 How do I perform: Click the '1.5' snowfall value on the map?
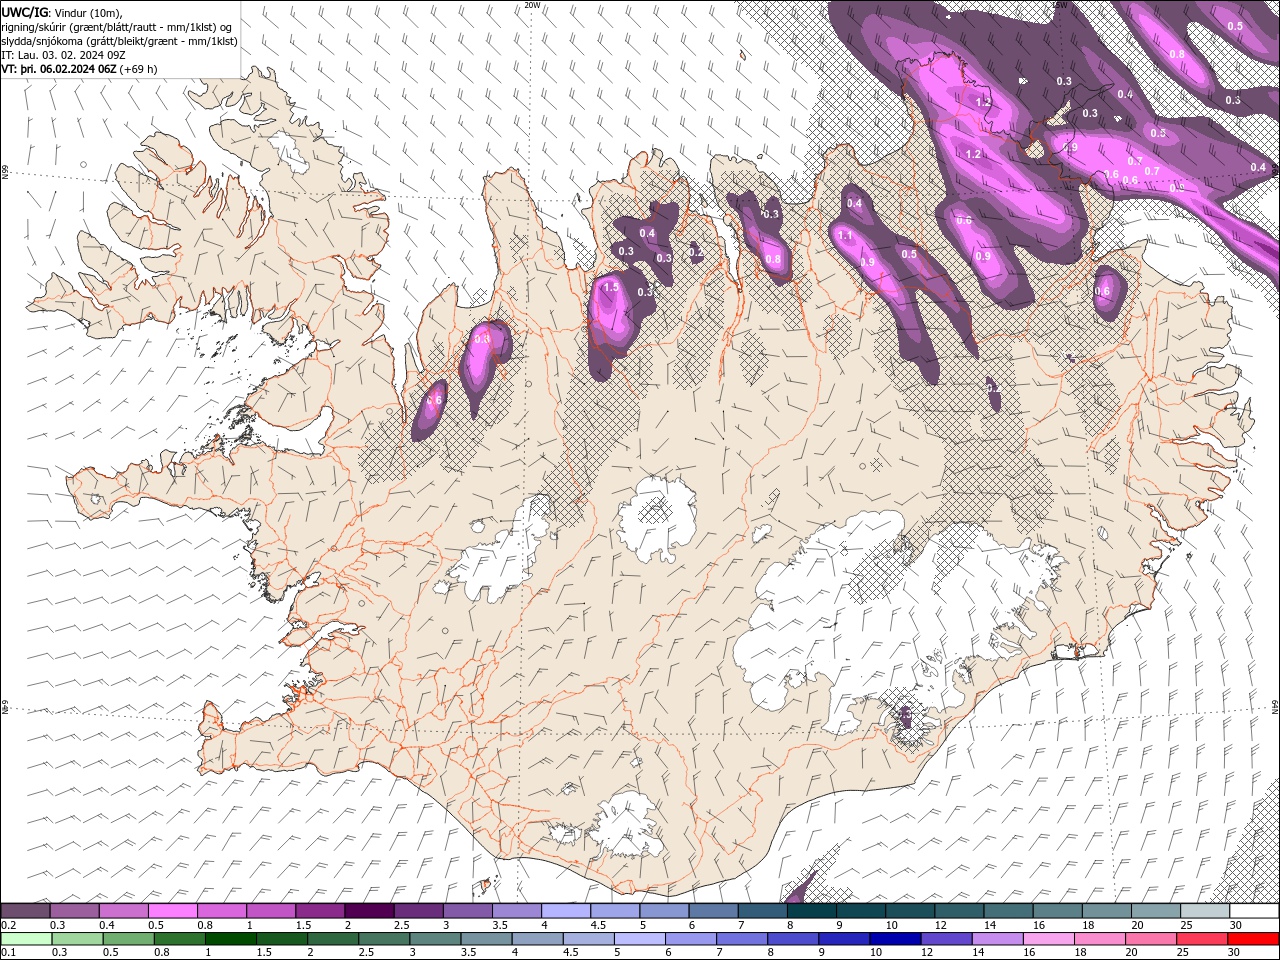(612, 287)
